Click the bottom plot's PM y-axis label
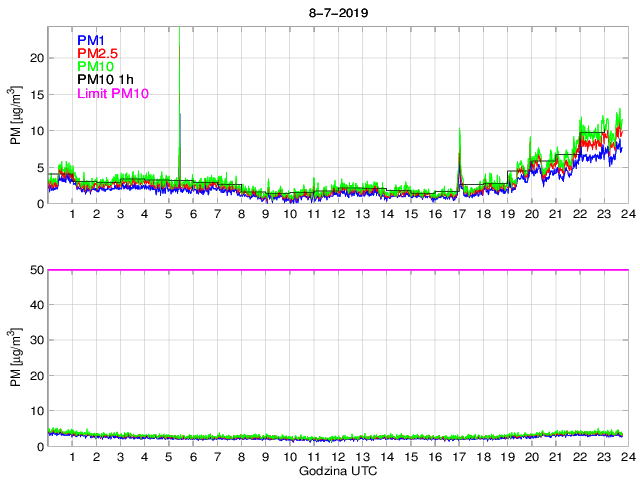Screen dimensions: 640x480 click(16, 357)
